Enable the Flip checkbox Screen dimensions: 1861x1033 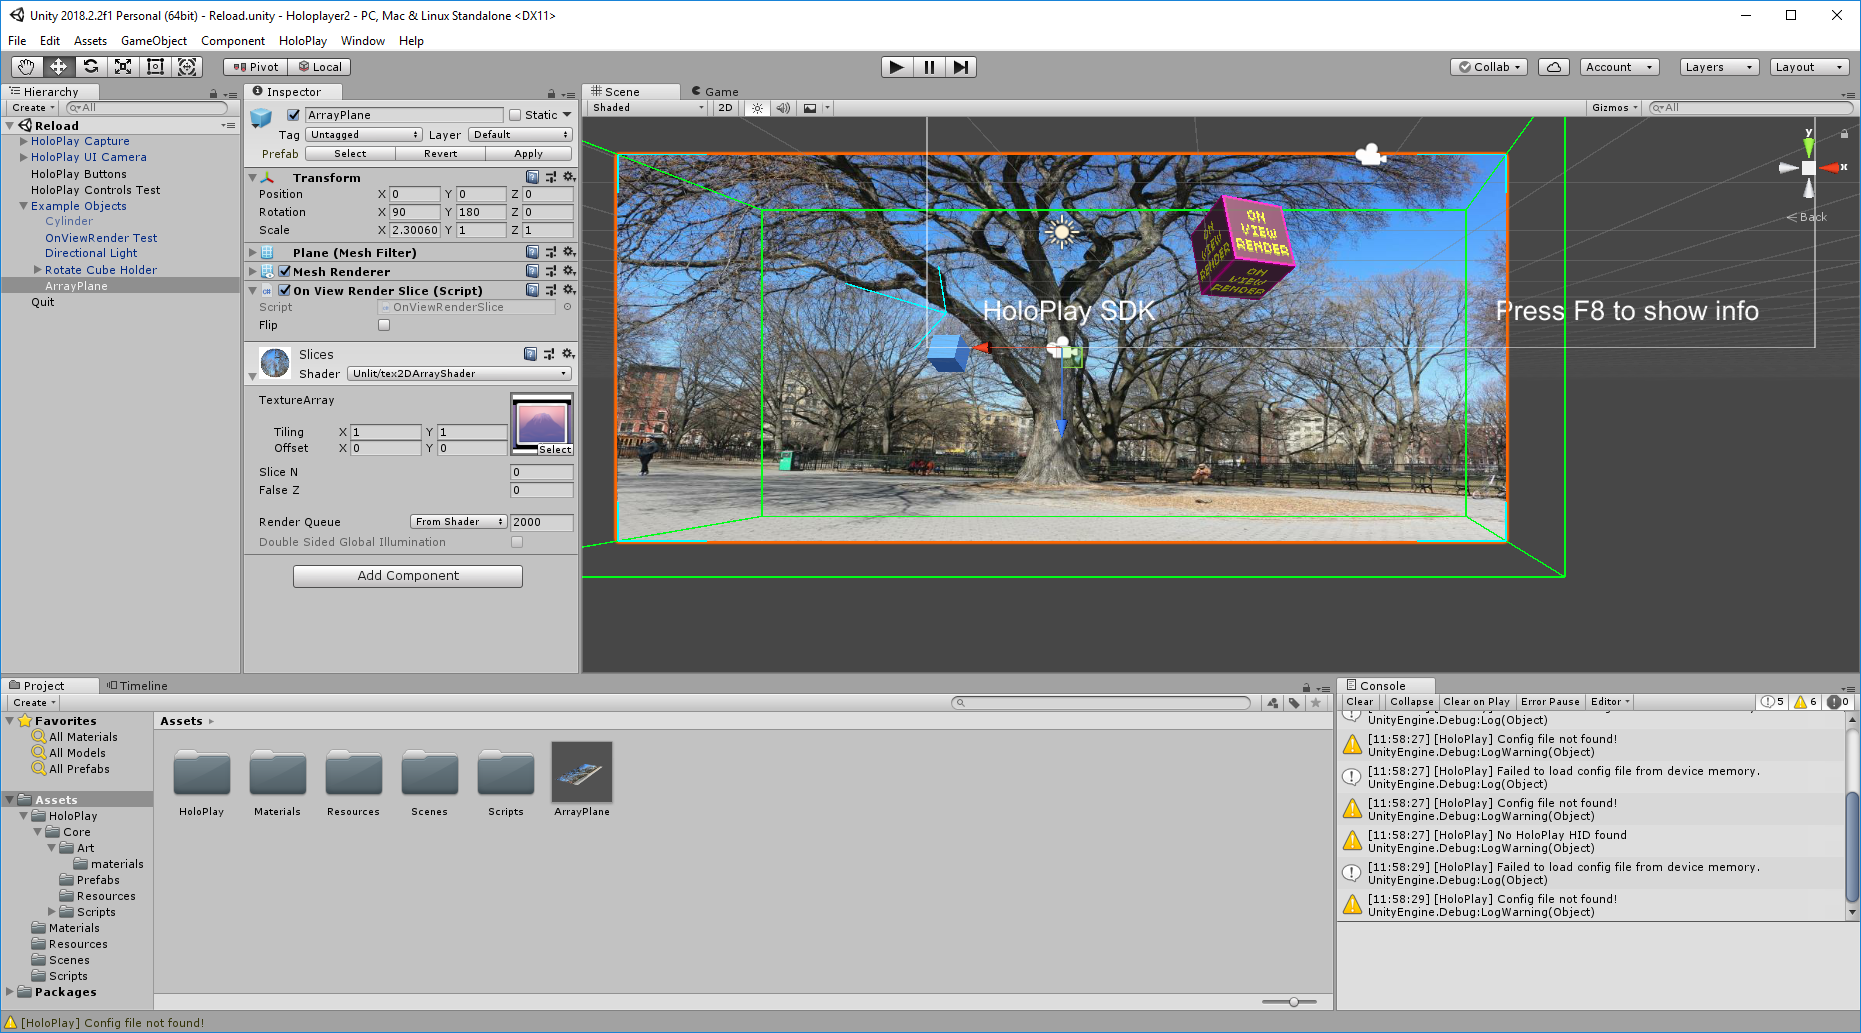[384, 325]
